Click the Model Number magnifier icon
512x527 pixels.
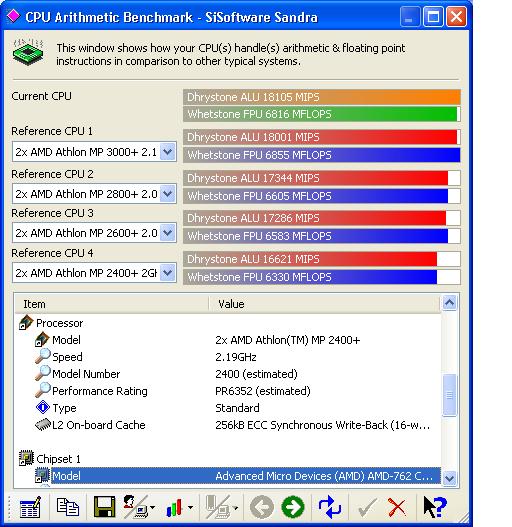43,373
